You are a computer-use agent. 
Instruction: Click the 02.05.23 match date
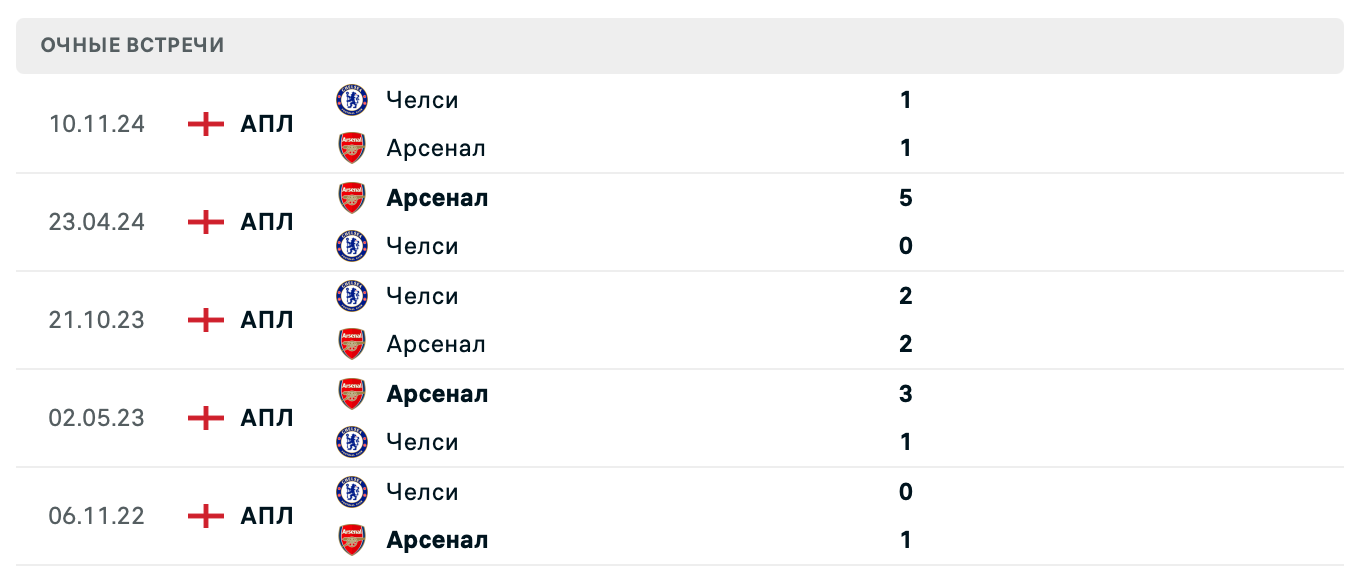97,418
